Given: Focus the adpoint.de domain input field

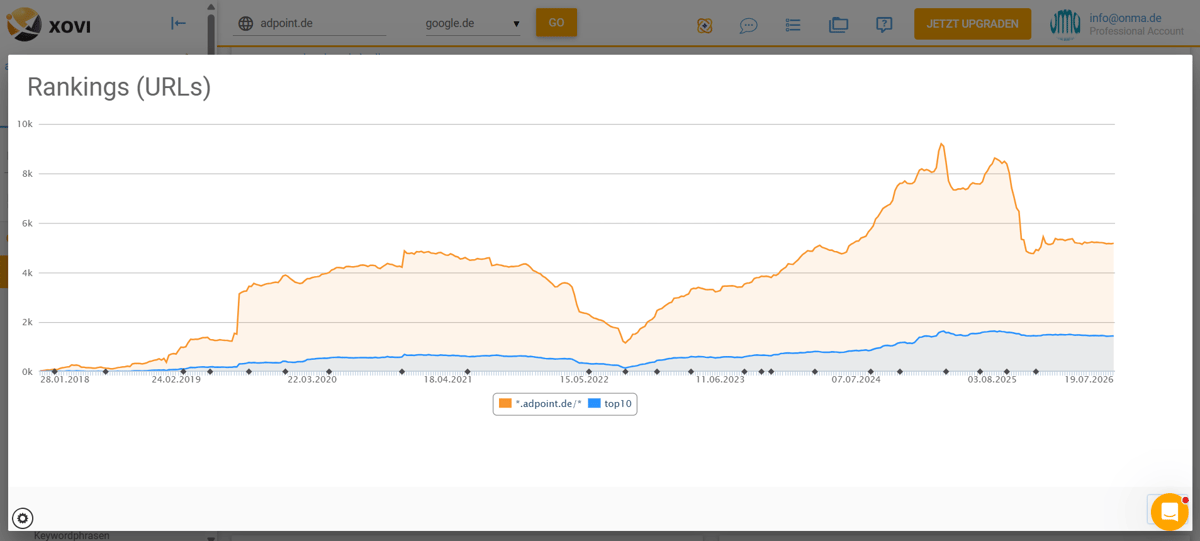Looking at the screenshot, I should tap(320, 23).
